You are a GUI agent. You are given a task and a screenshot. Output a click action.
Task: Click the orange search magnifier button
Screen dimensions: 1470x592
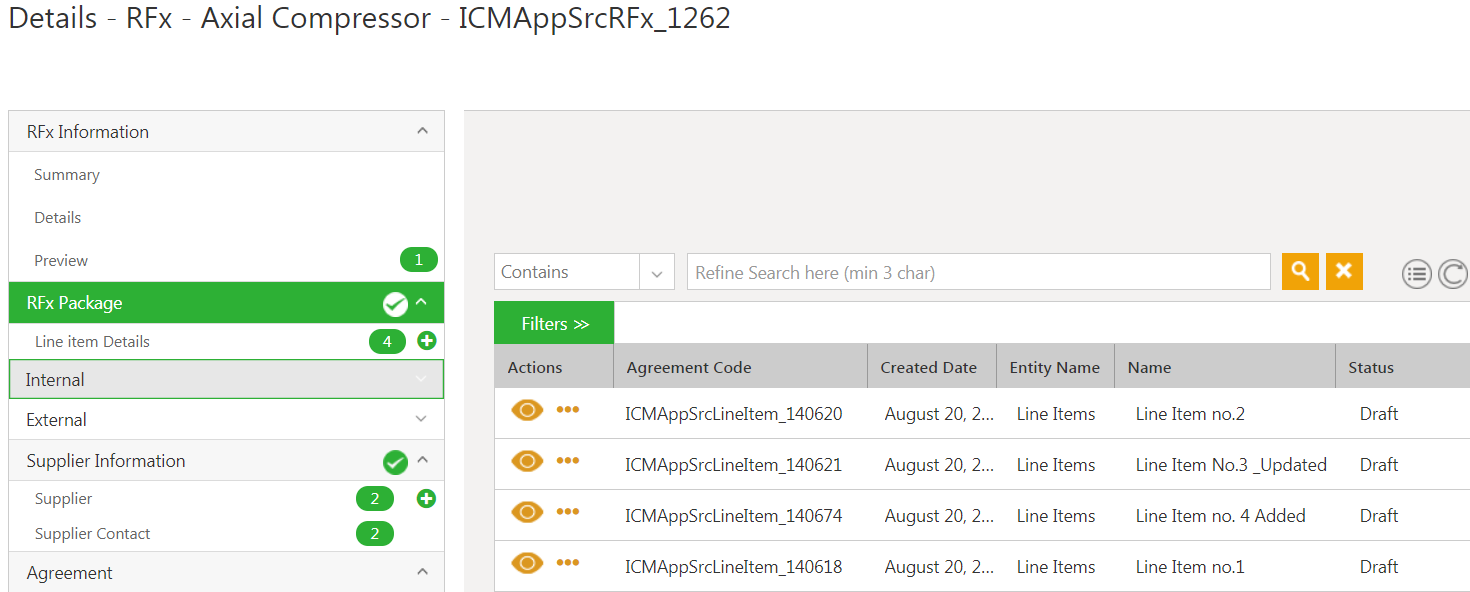[1300, 272]
